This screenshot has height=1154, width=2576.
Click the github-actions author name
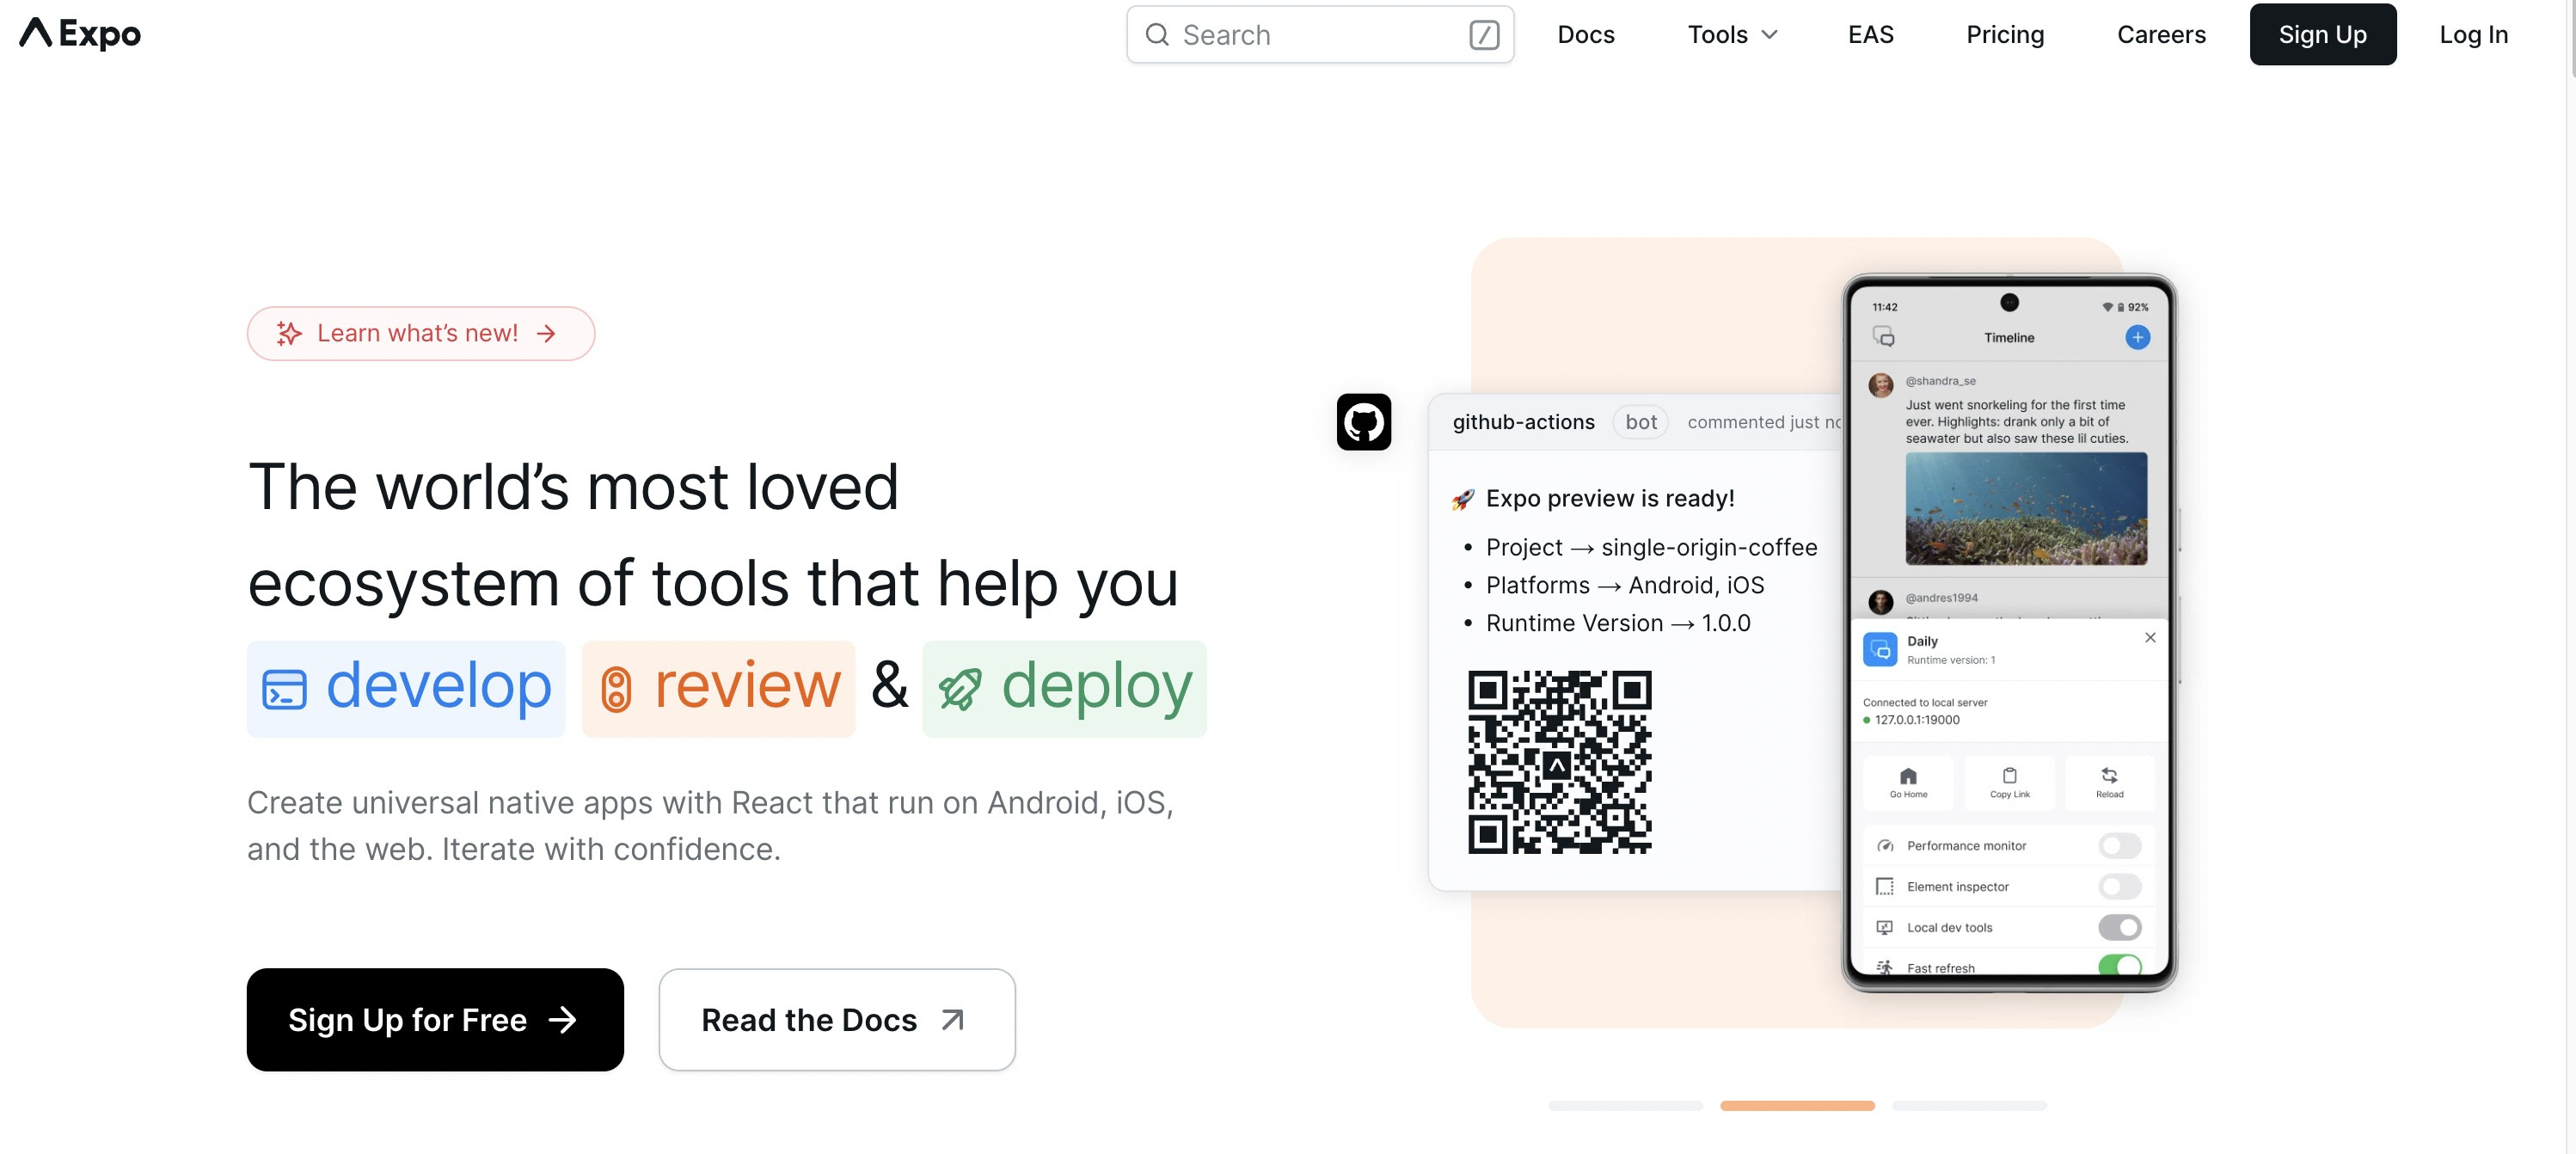(x=1523, y=422)
